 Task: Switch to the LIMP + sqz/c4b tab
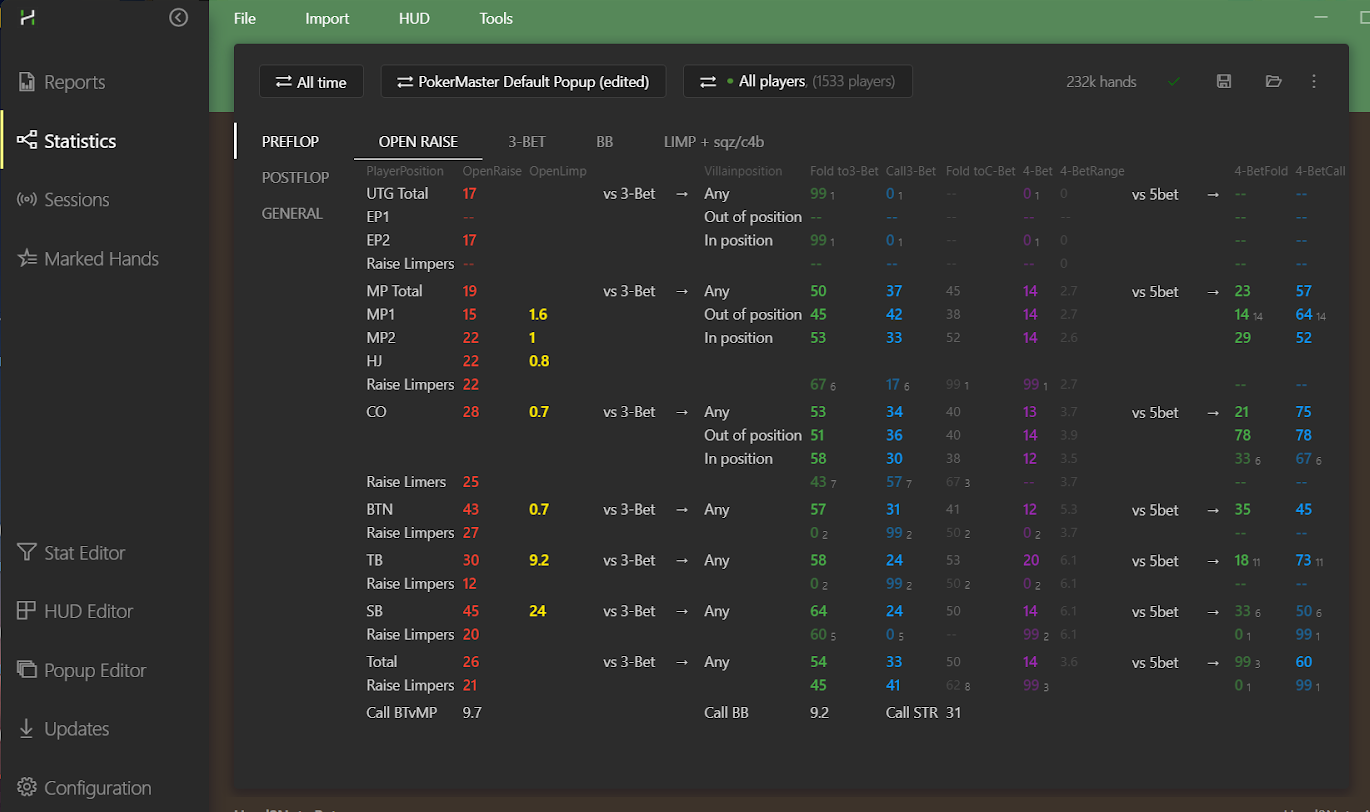pos(714,142)
